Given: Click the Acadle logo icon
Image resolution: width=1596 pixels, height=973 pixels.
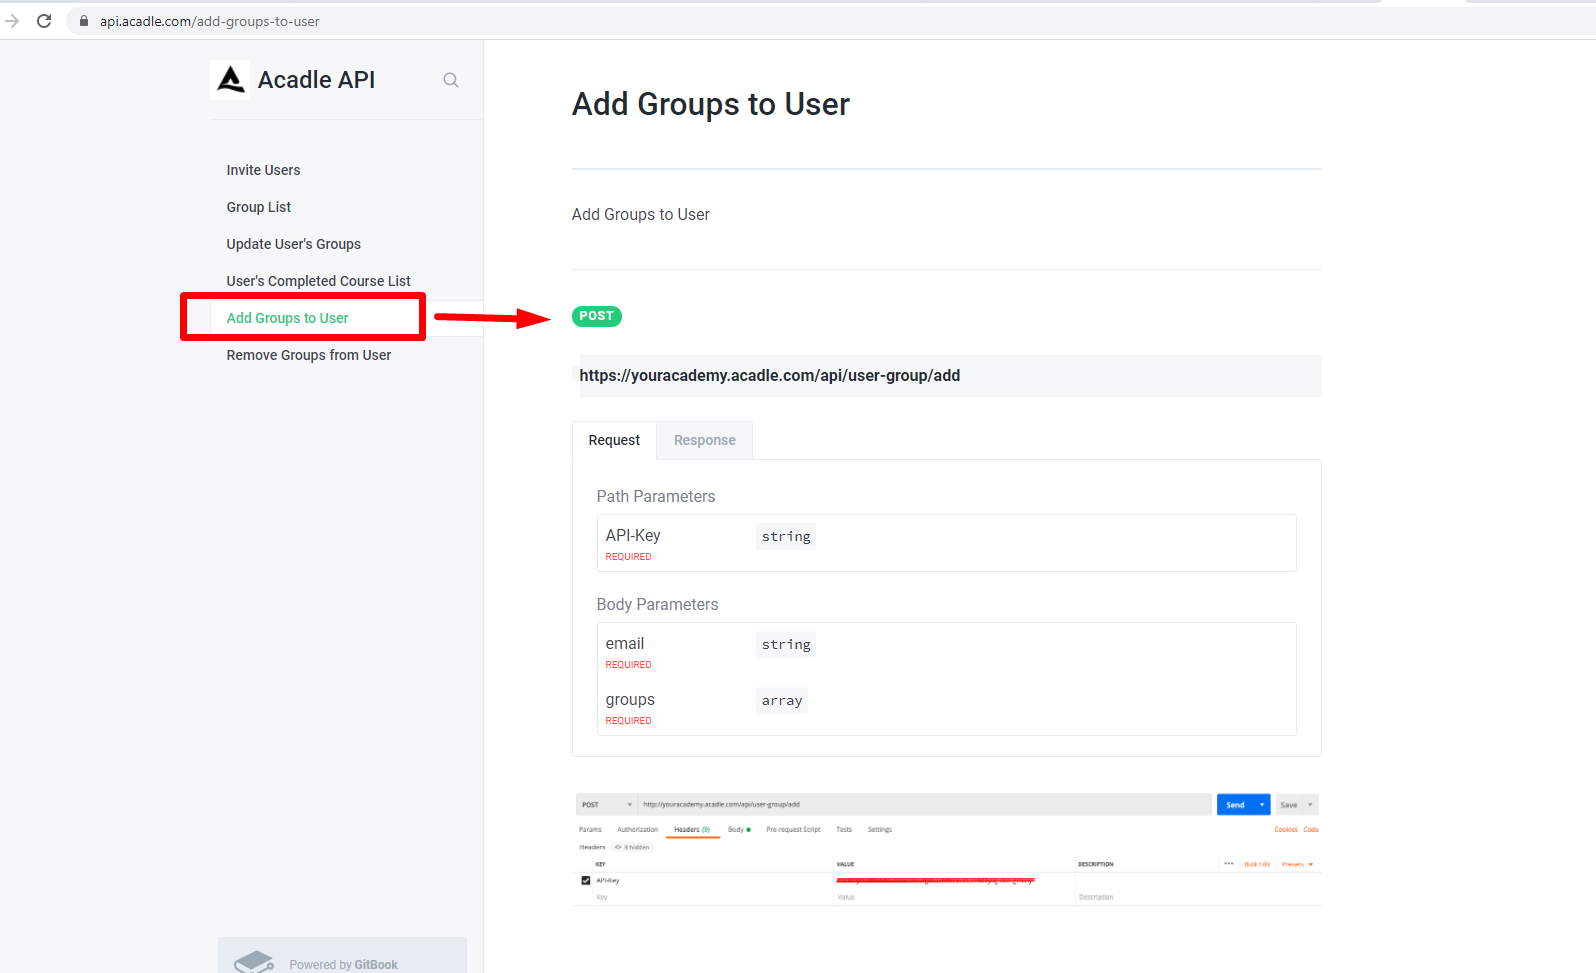Looking at the screenshot, I should 231,80.
